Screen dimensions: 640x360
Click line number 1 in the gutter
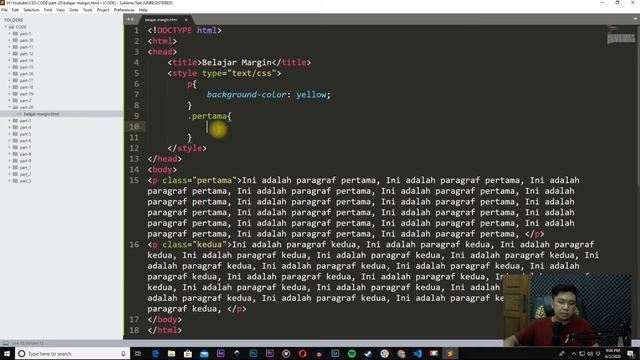point(136,31)
